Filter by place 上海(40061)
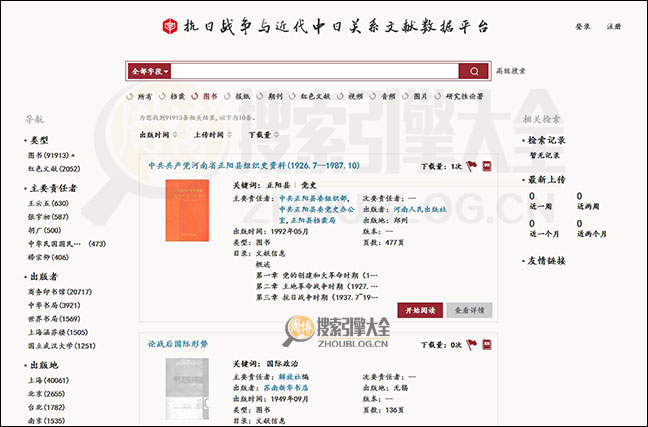 [x=48, y=380]
